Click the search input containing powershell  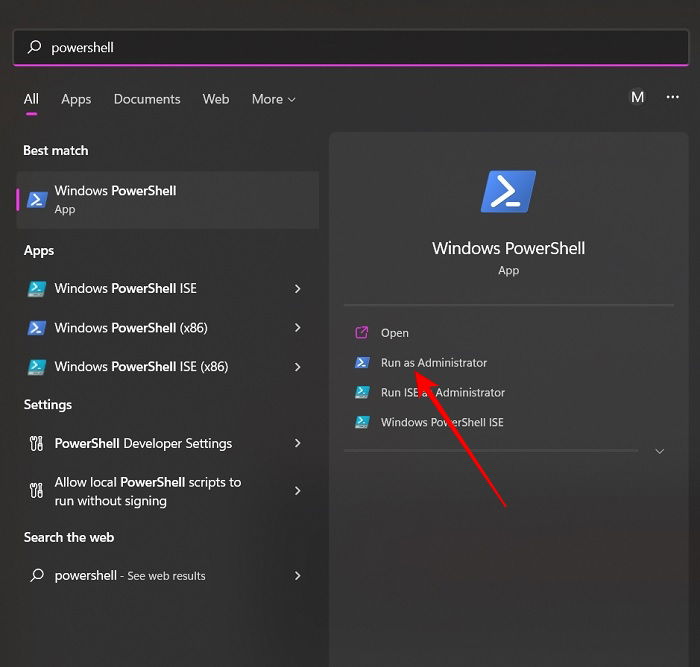351,47
